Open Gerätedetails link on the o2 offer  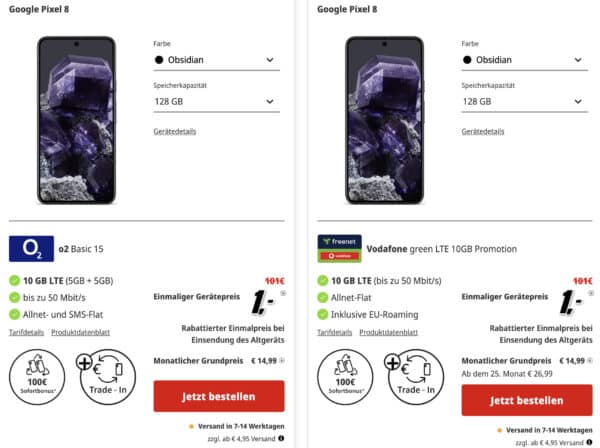click(x=174, y=132)
